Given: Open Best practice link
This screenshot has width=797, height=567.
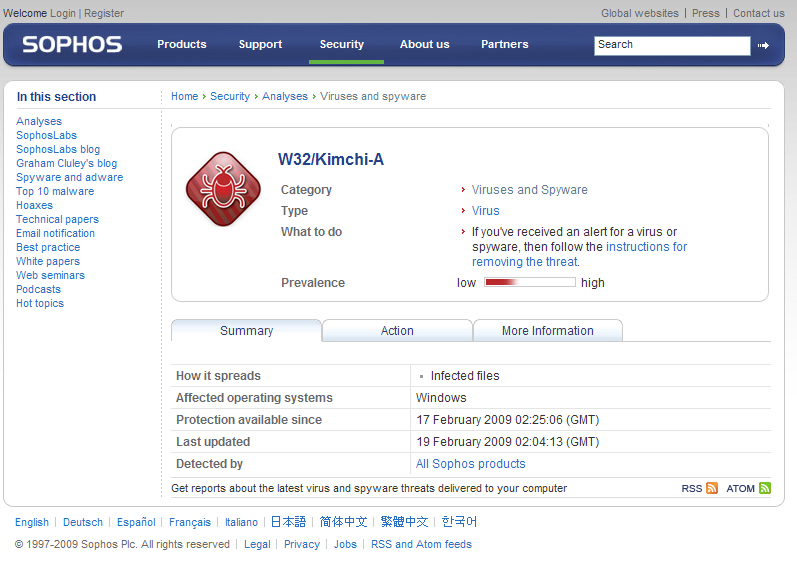Looking at the screenshot, I should pyautogui.click(x=48, y=247).
